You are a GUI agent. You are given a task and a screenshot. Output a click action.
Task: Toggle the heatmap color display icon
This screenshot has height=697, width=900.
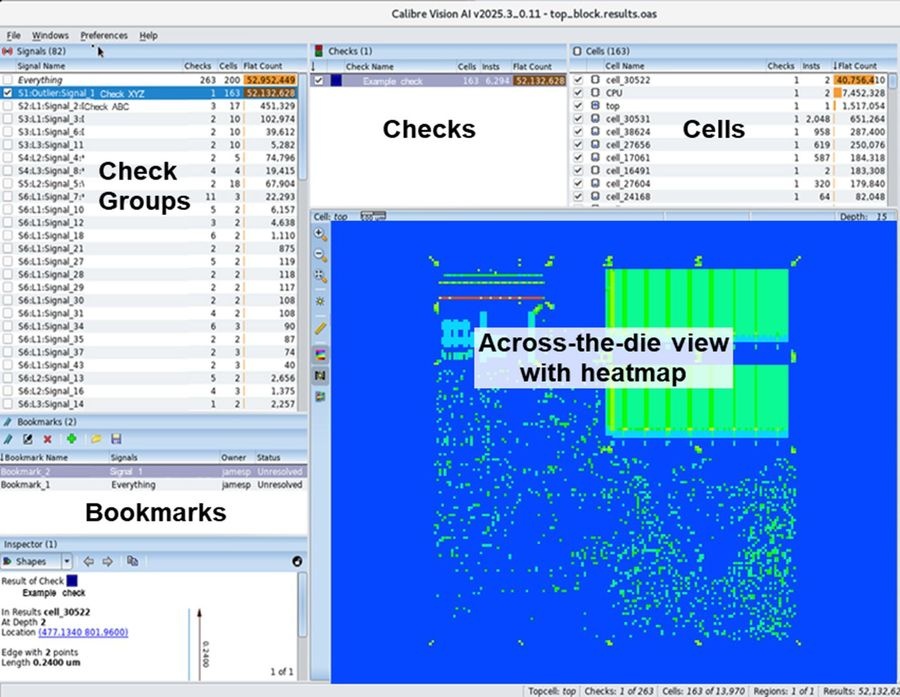tap(320, 353)
